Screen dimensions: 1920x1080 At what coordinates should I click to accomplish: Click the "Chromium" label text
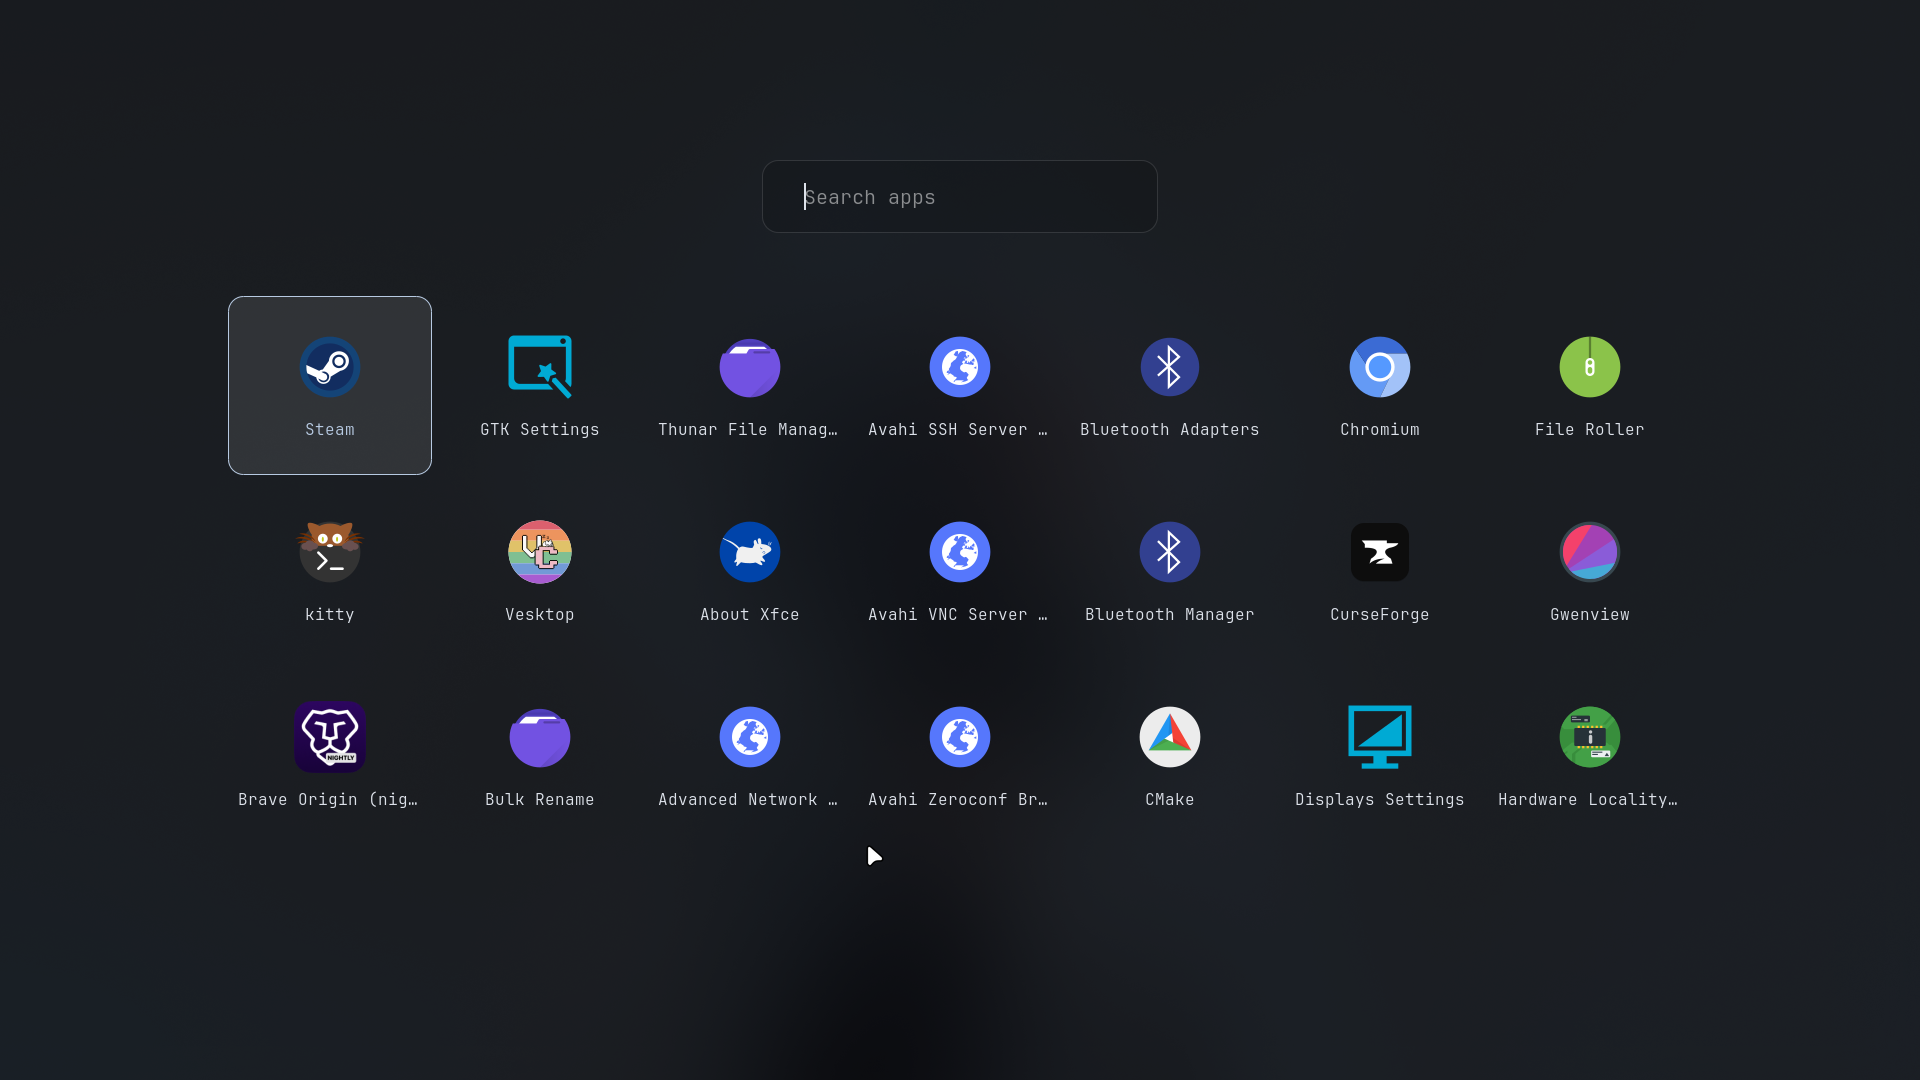[x=1380, y=430]
